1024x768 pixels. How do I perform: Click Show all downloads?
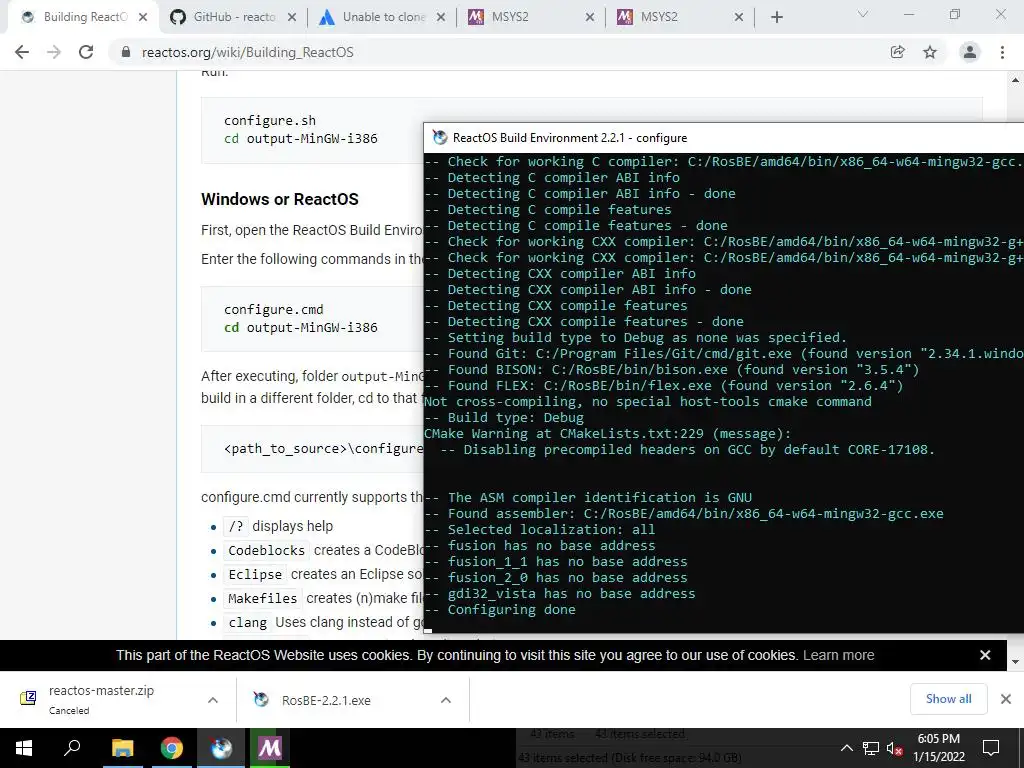[948, 699]
